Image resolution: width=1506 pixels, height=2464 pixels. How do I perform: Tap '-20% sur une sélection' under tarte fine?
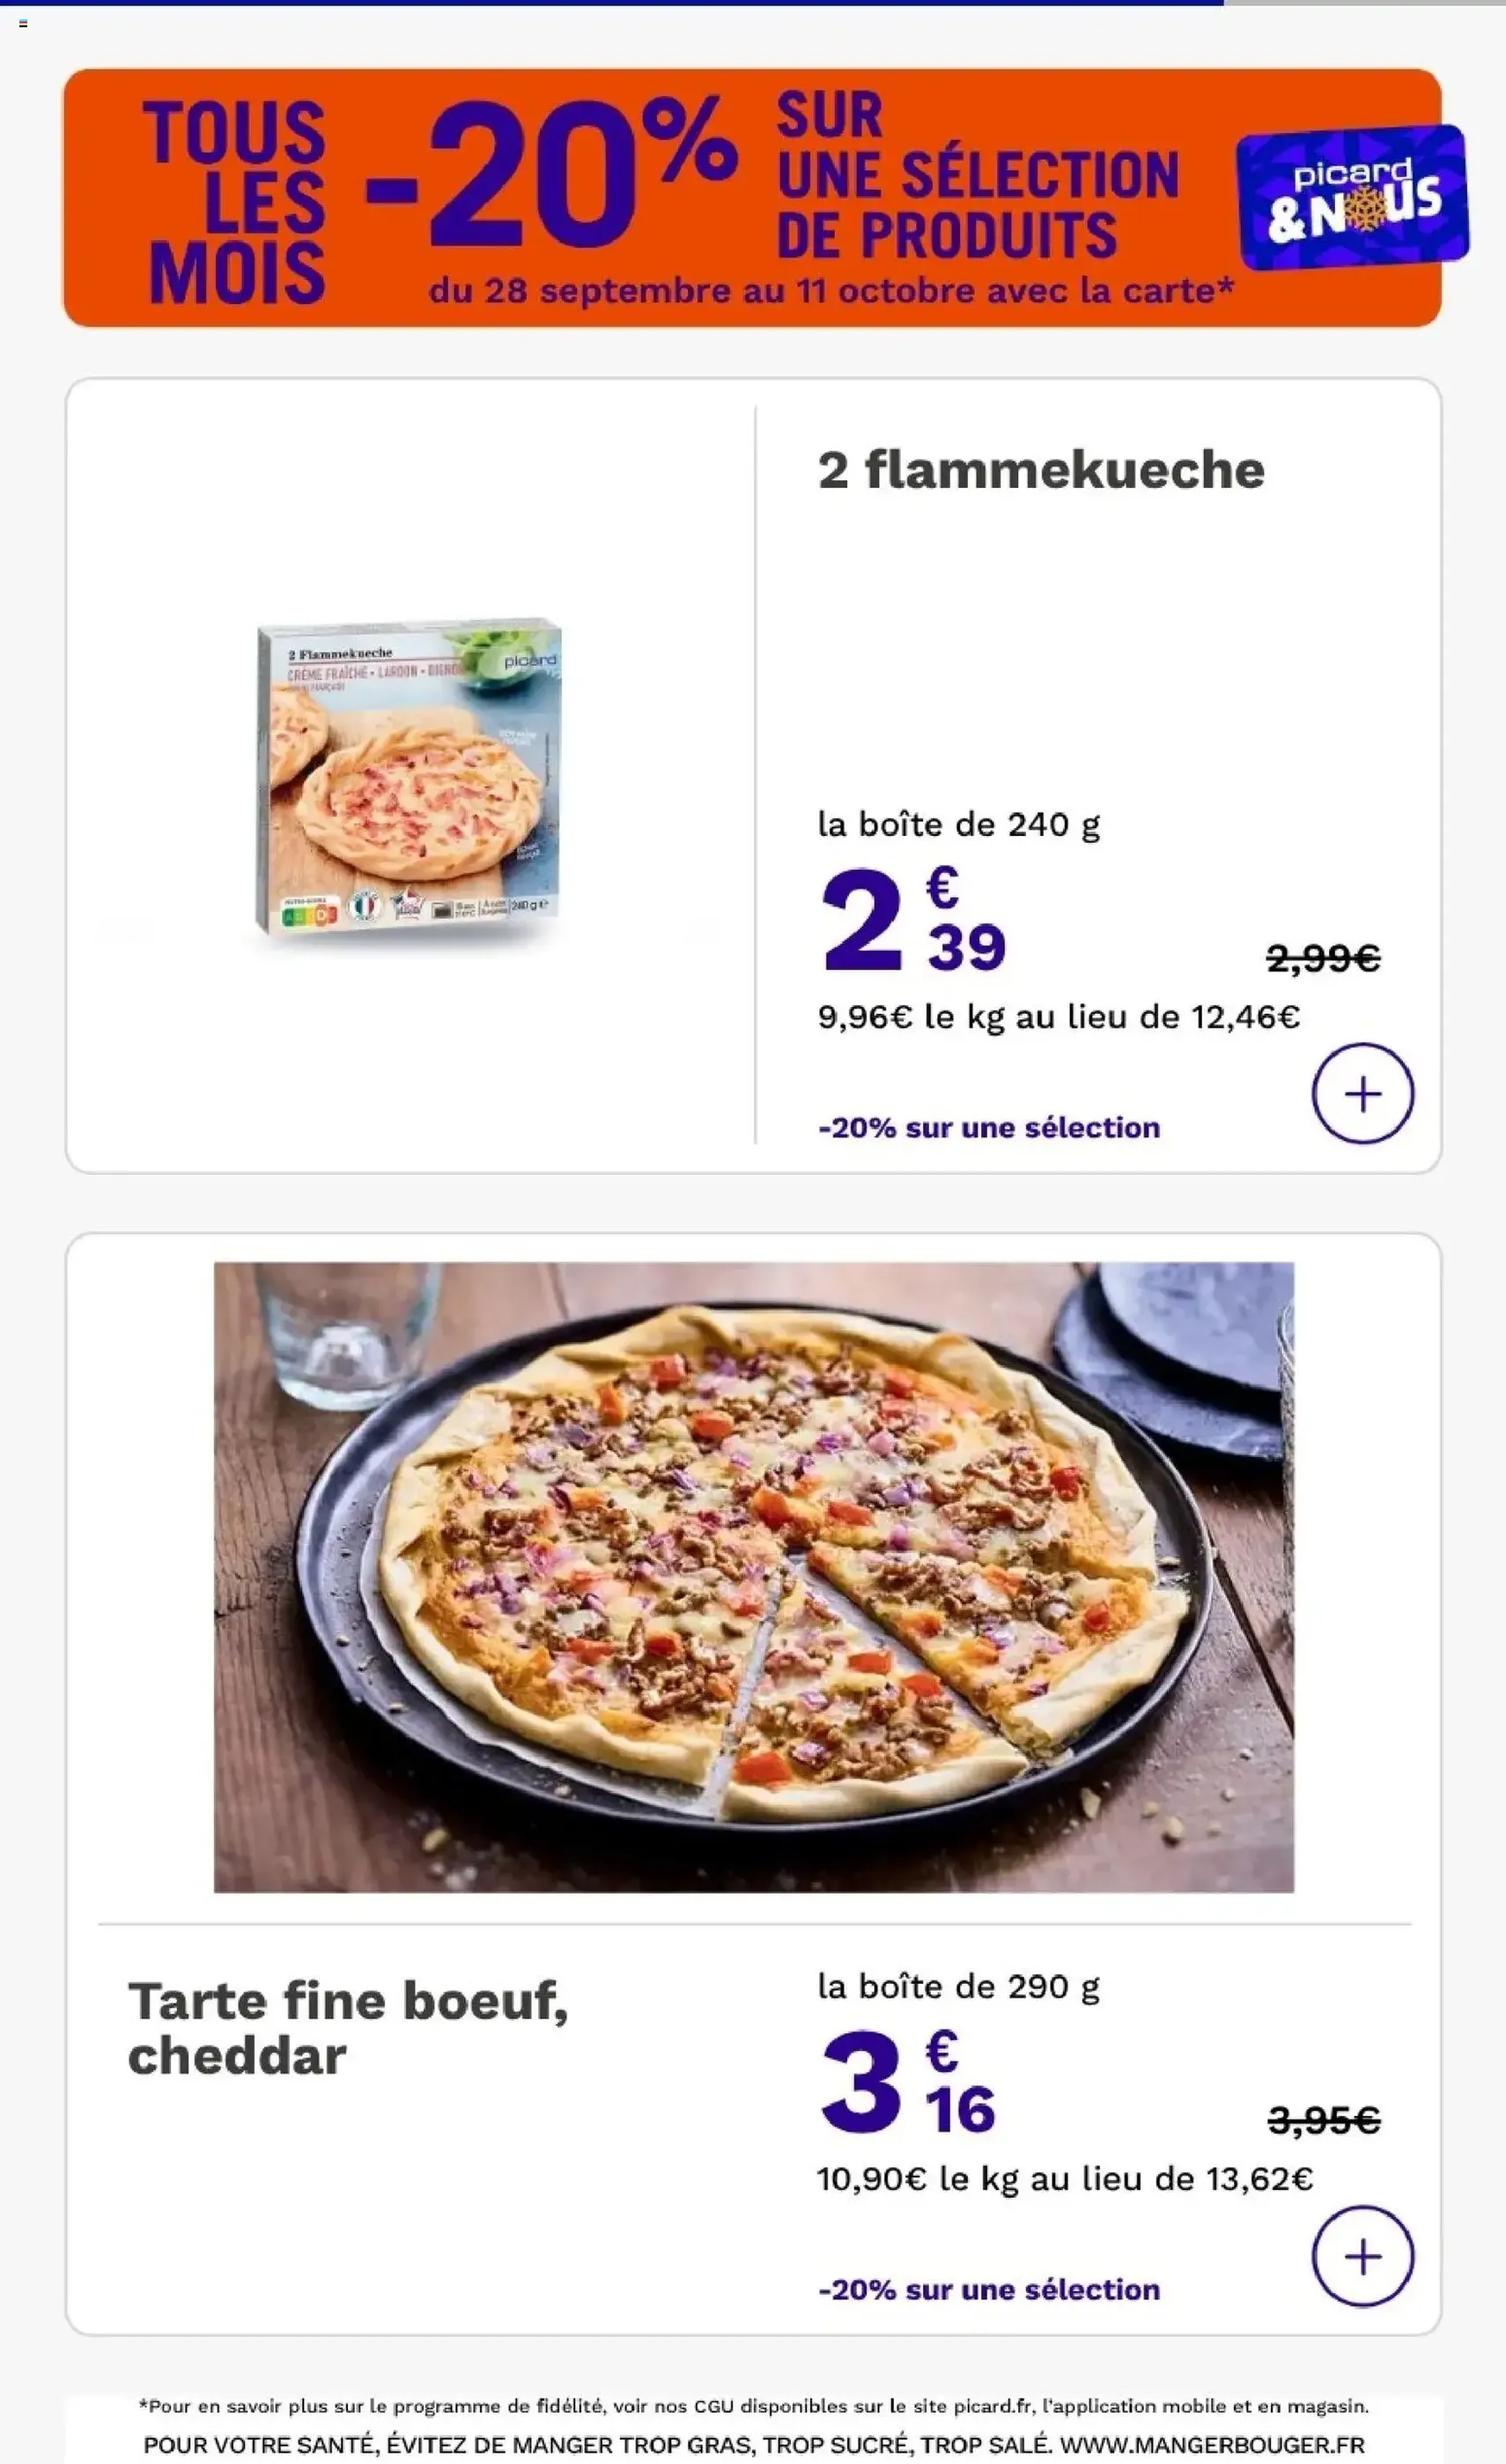[x=989, y=2289]
